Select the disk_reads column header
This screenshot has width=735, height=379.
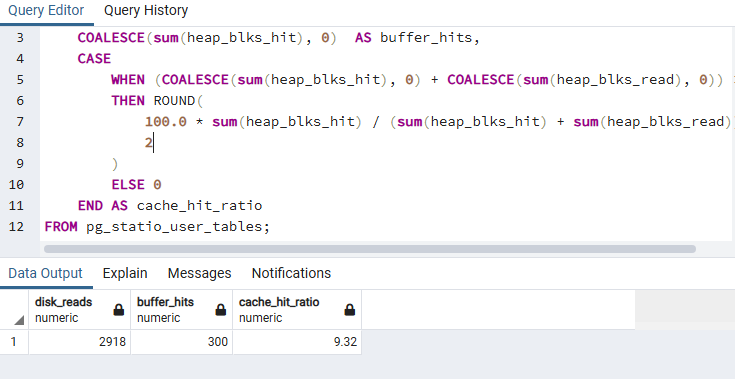[80, 310]
